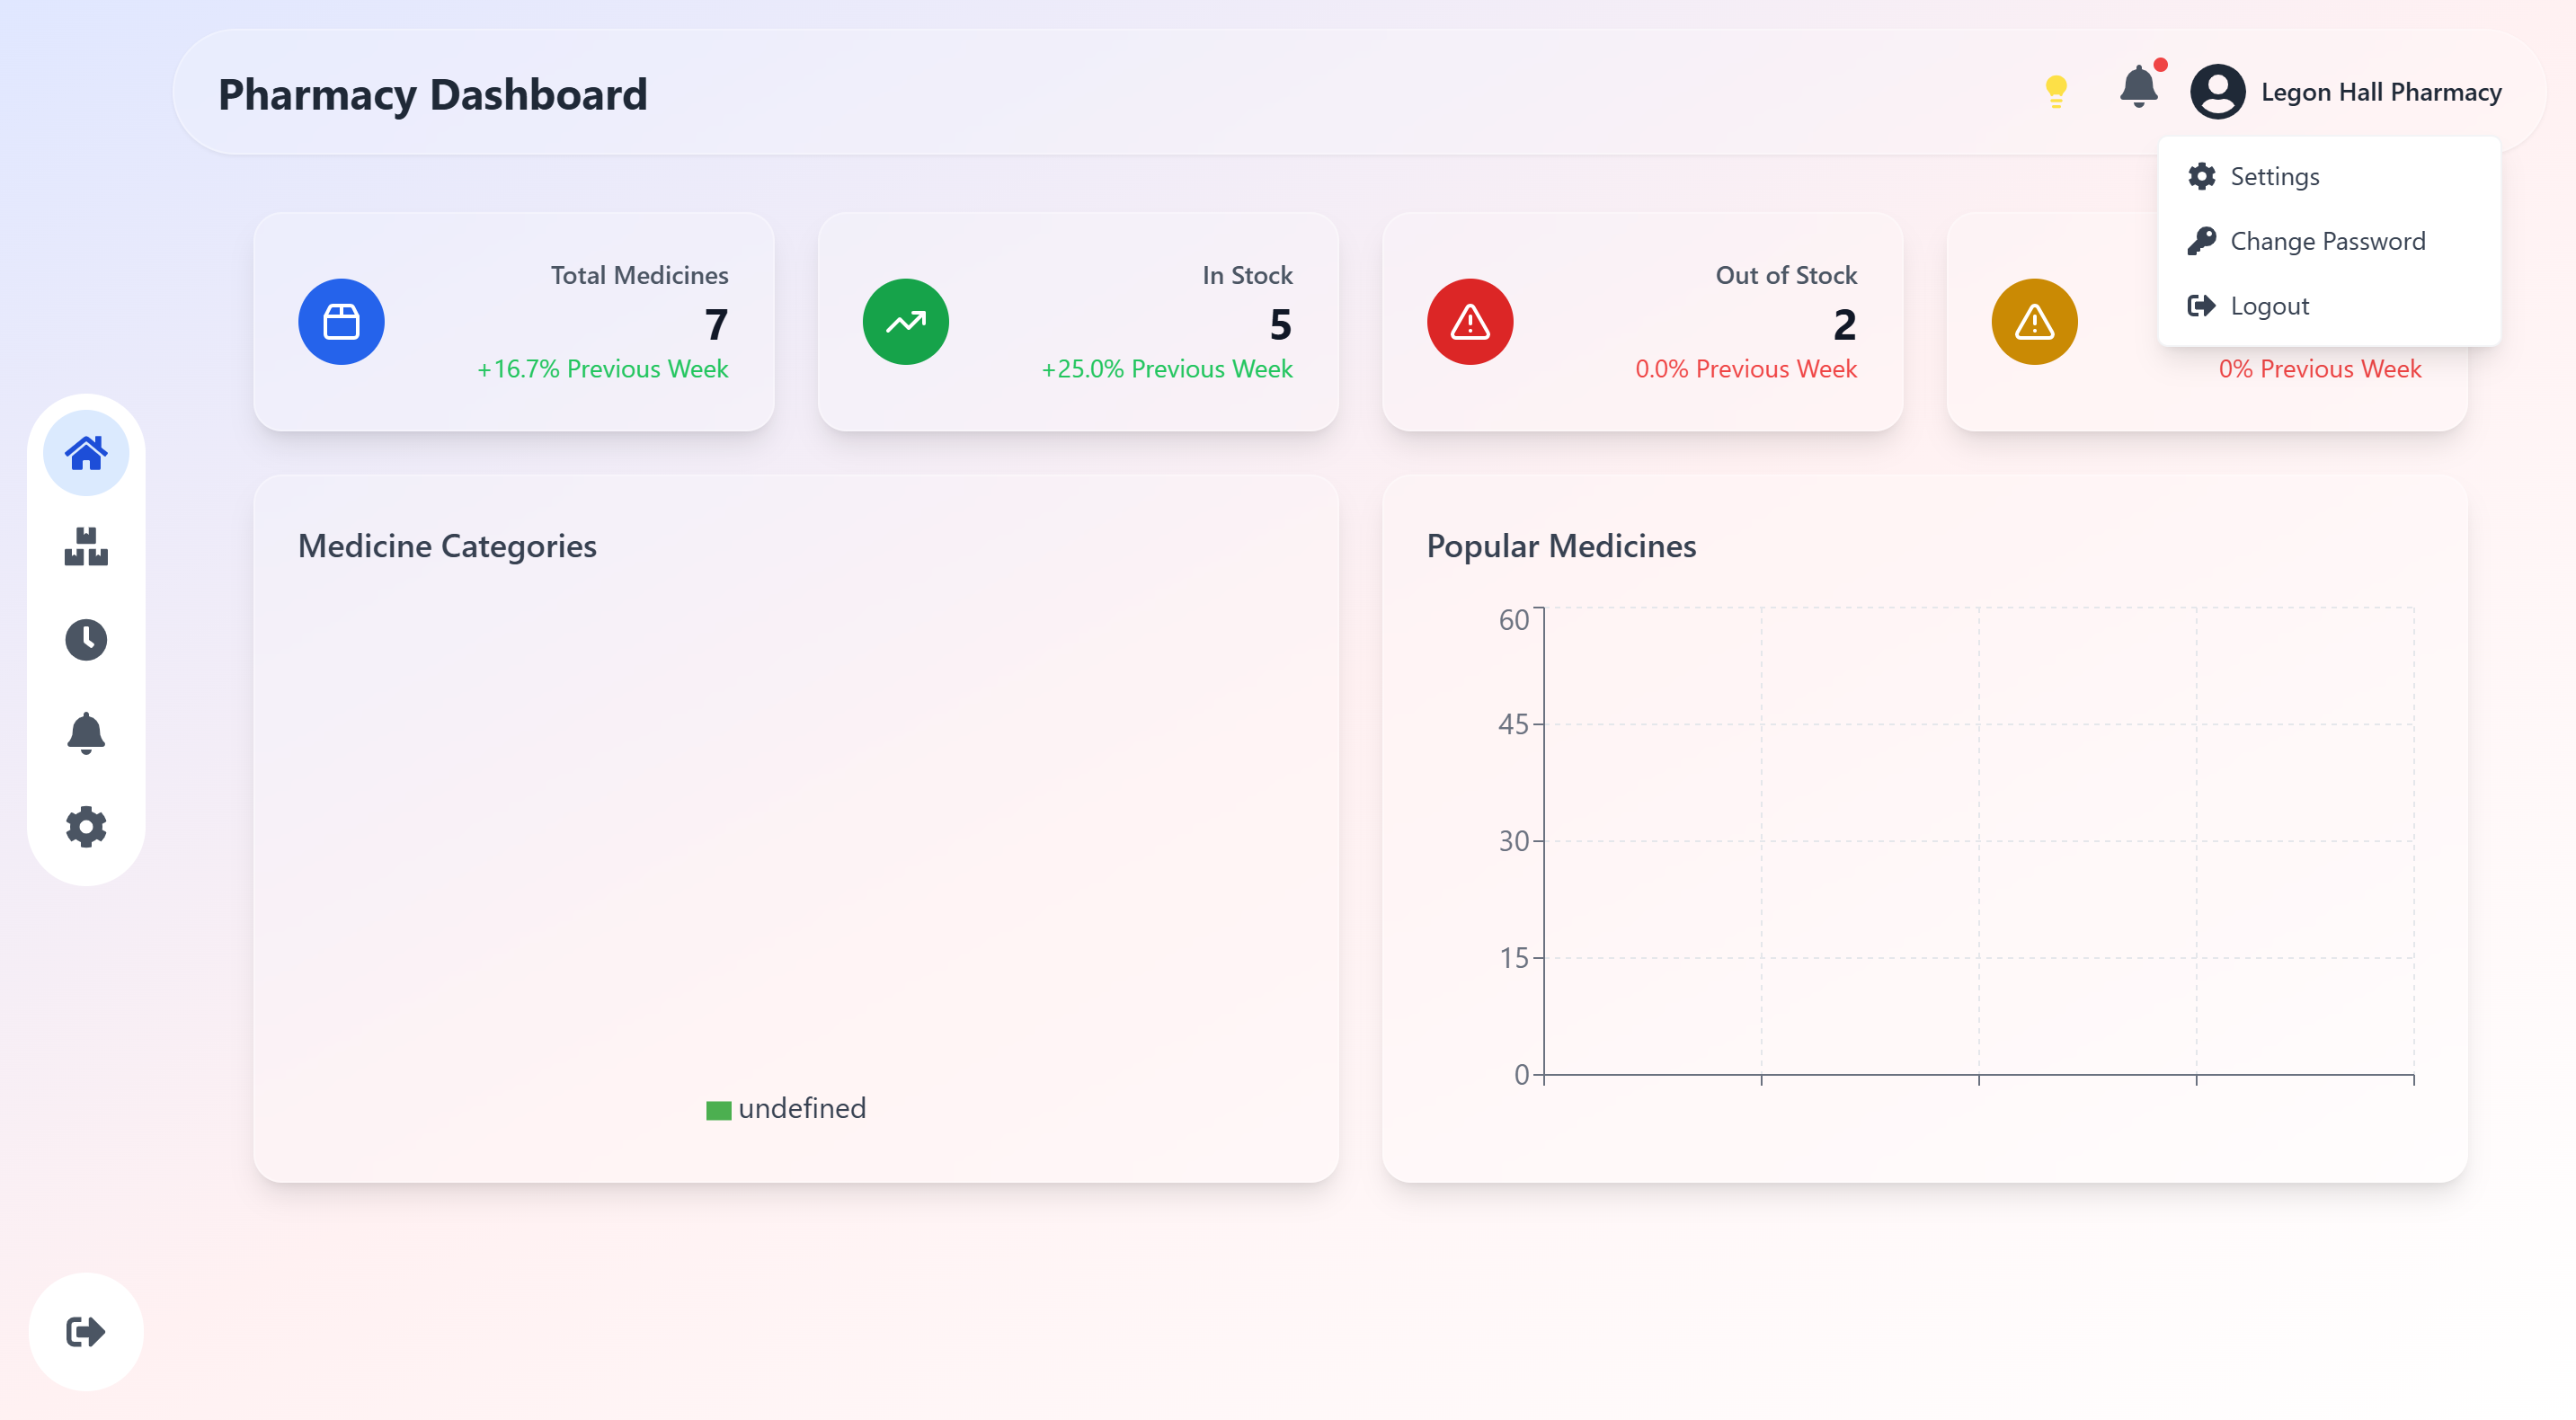Screen dimensions: 2576x1420
Task: Click the Total Medicines card
Action: coord(514,322)
